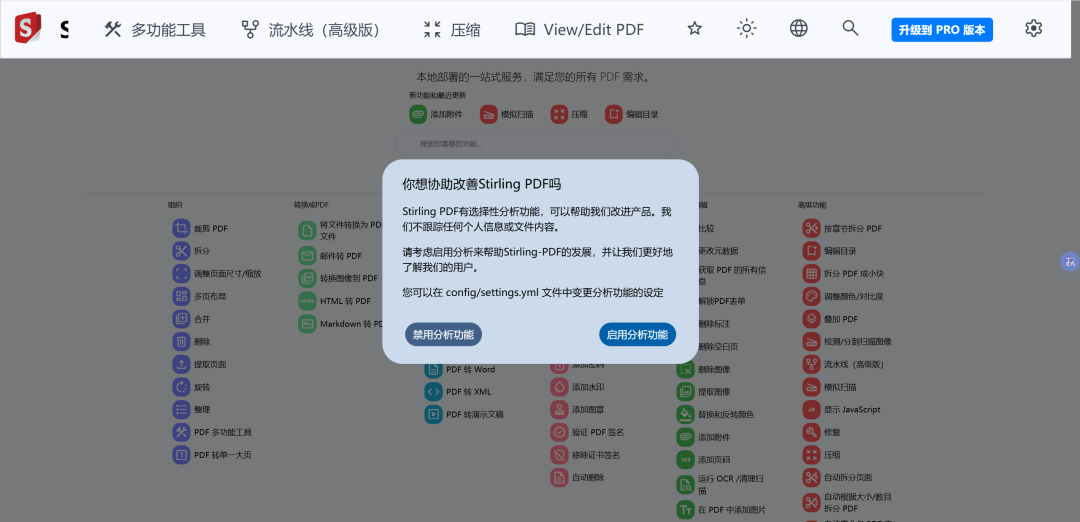Viewport: 1080px width, 522px height.
Task: Open the 删除图像 tool
Action: (703, 370)
